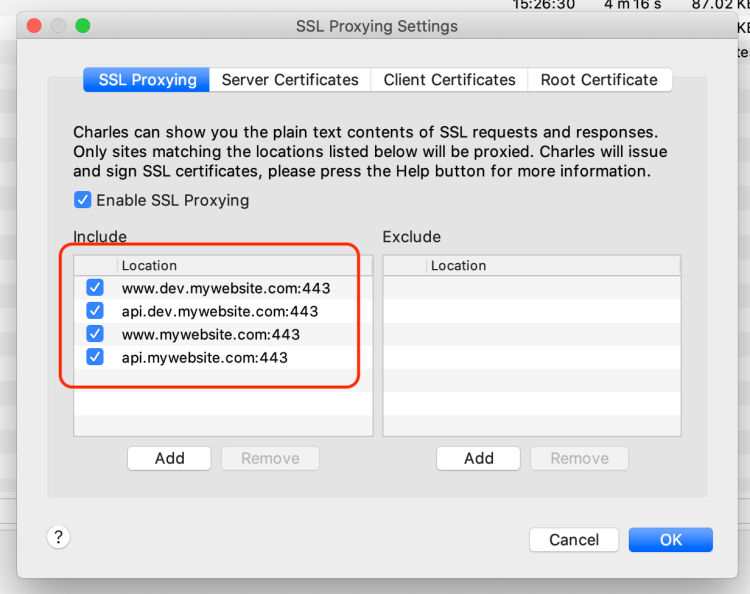Switch to the Server Certificates tab

(290, 80)
